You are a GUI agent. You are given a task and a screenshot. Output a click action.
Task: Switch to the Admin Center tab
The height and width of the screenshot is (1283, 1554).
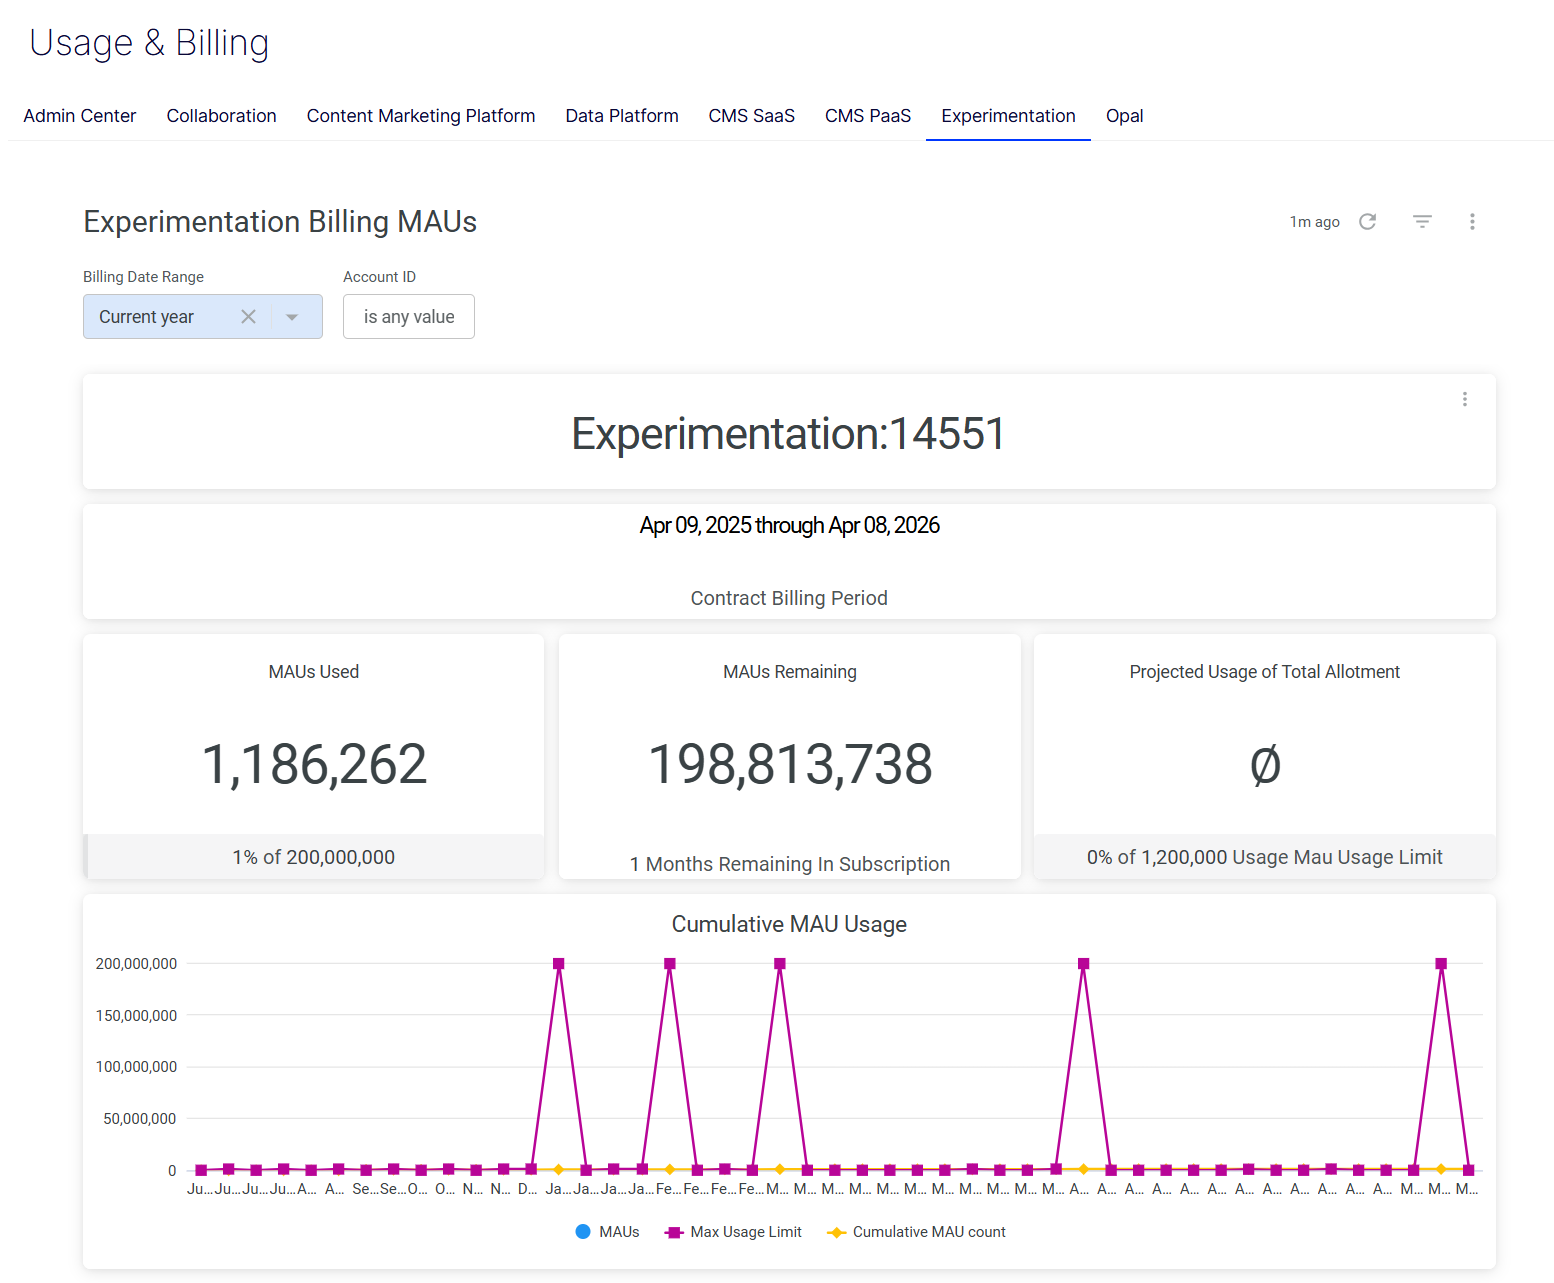[x=79, y=116]
